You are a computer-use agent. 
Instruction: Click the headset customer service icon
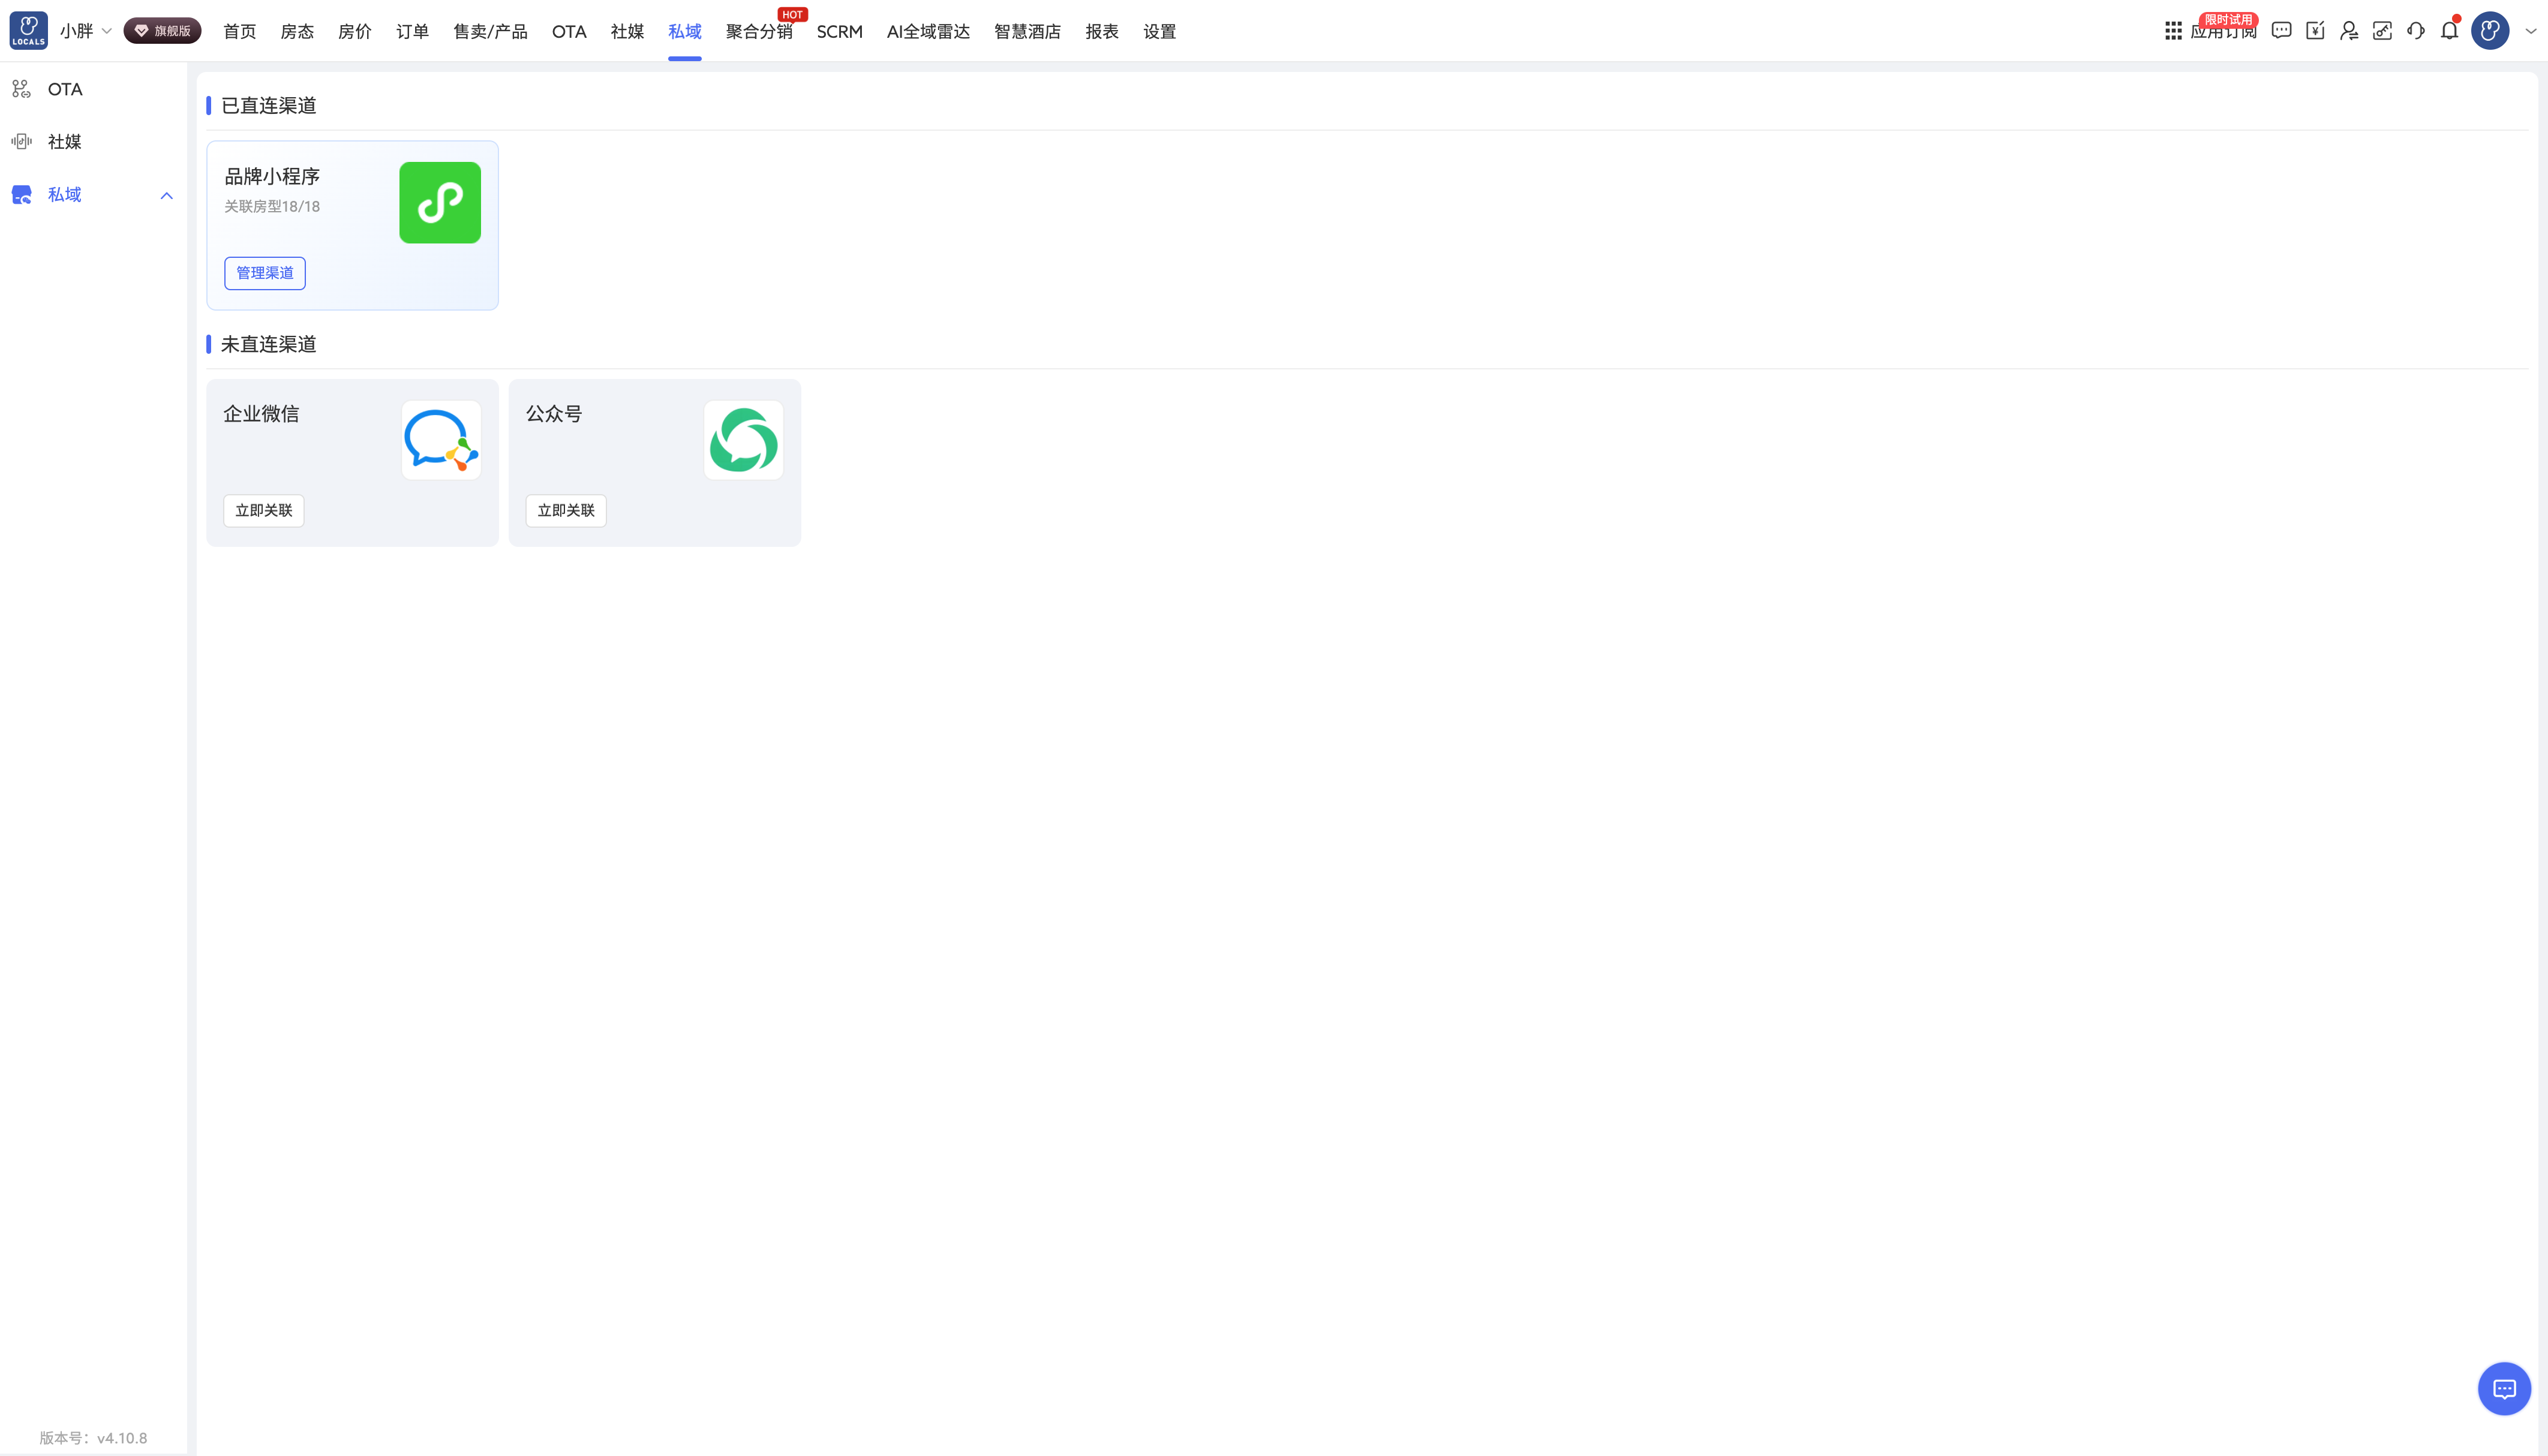[x=2416, y=31]
